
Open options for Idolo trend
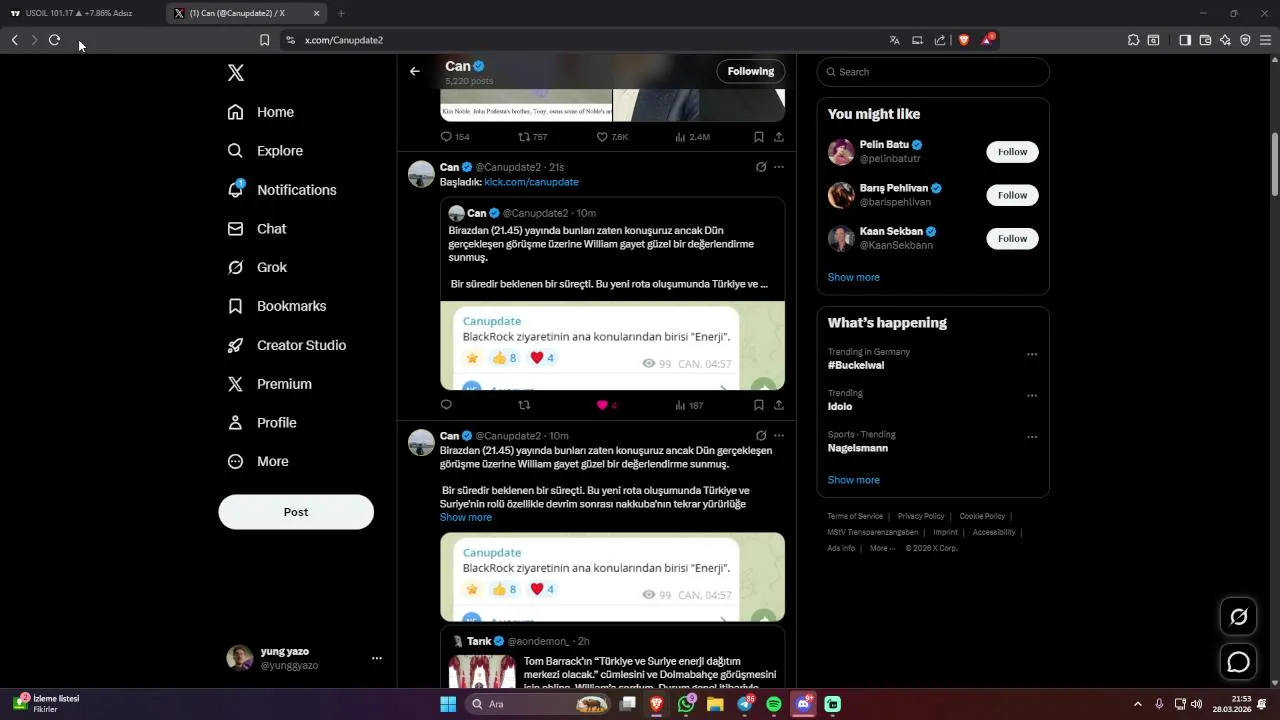point(1032,395)
